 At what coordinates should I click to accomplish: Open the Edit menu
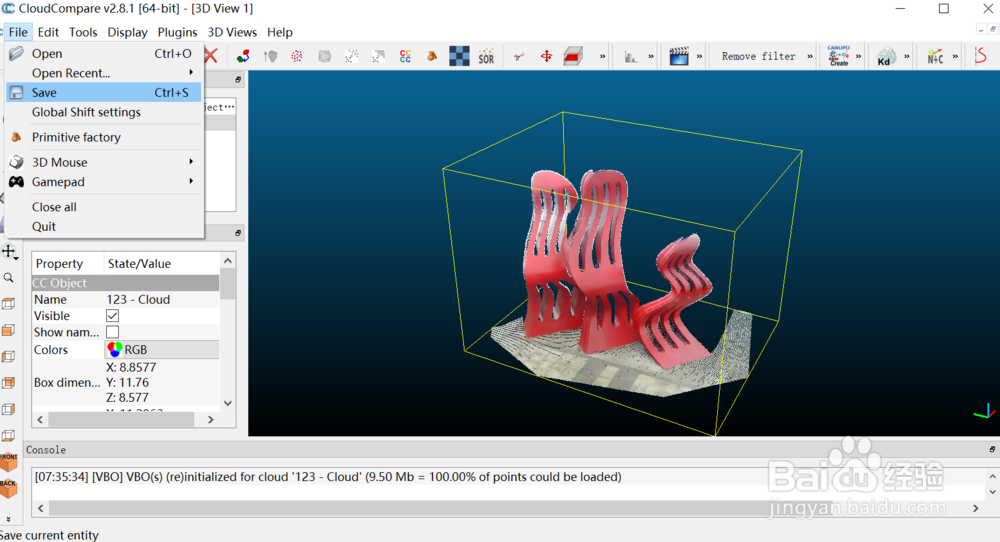pyautogui.click(x=48, y=32)
